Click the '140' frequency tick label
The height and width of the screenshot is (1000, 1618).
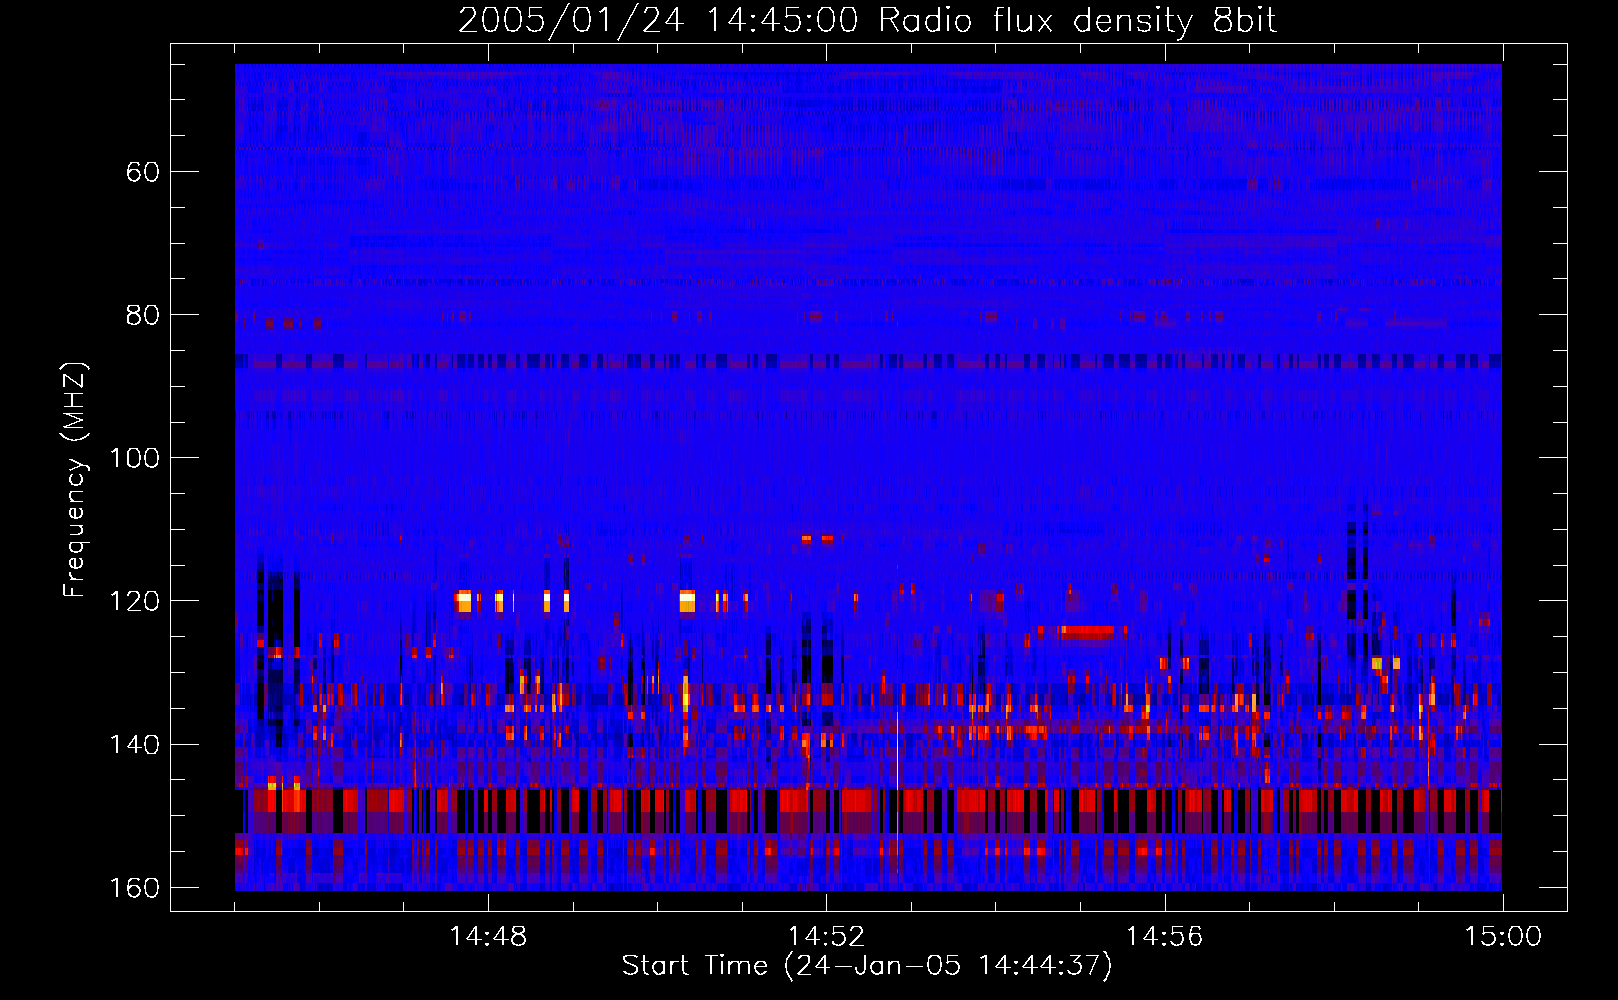[x=134, y=744]
